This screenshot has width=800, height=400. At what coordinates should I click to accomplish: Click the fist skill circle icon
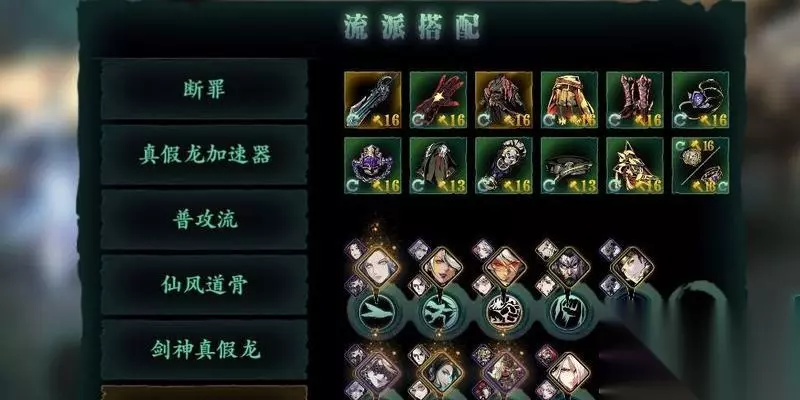click(569, 312)
